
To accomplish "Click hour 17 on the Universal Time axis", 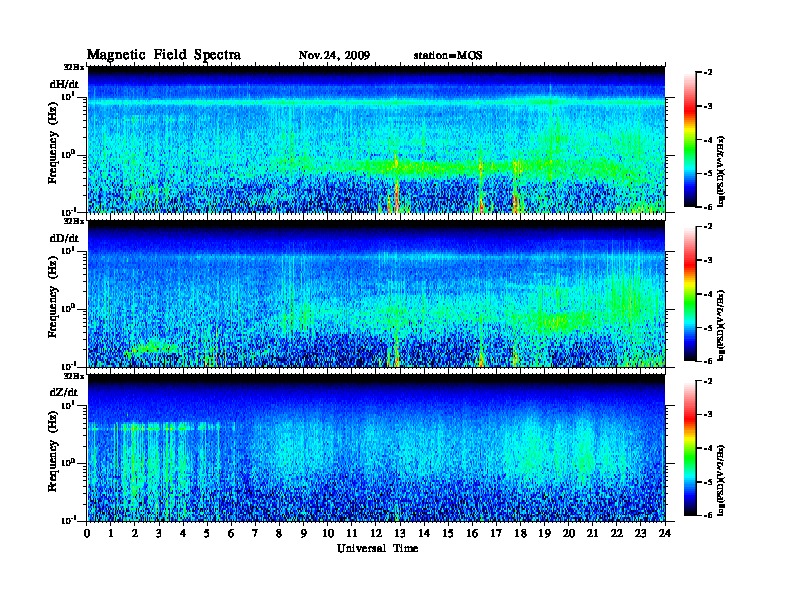I will (x=496, y=533).
